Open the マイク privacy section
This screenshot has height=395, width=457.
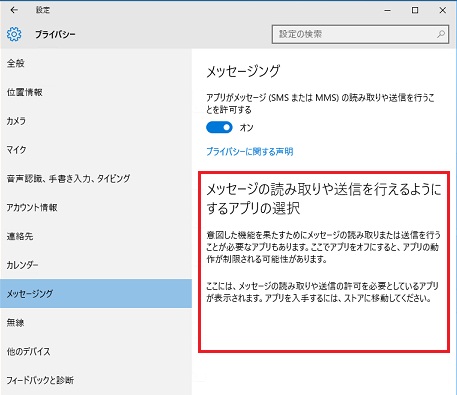tap(96, 150)
